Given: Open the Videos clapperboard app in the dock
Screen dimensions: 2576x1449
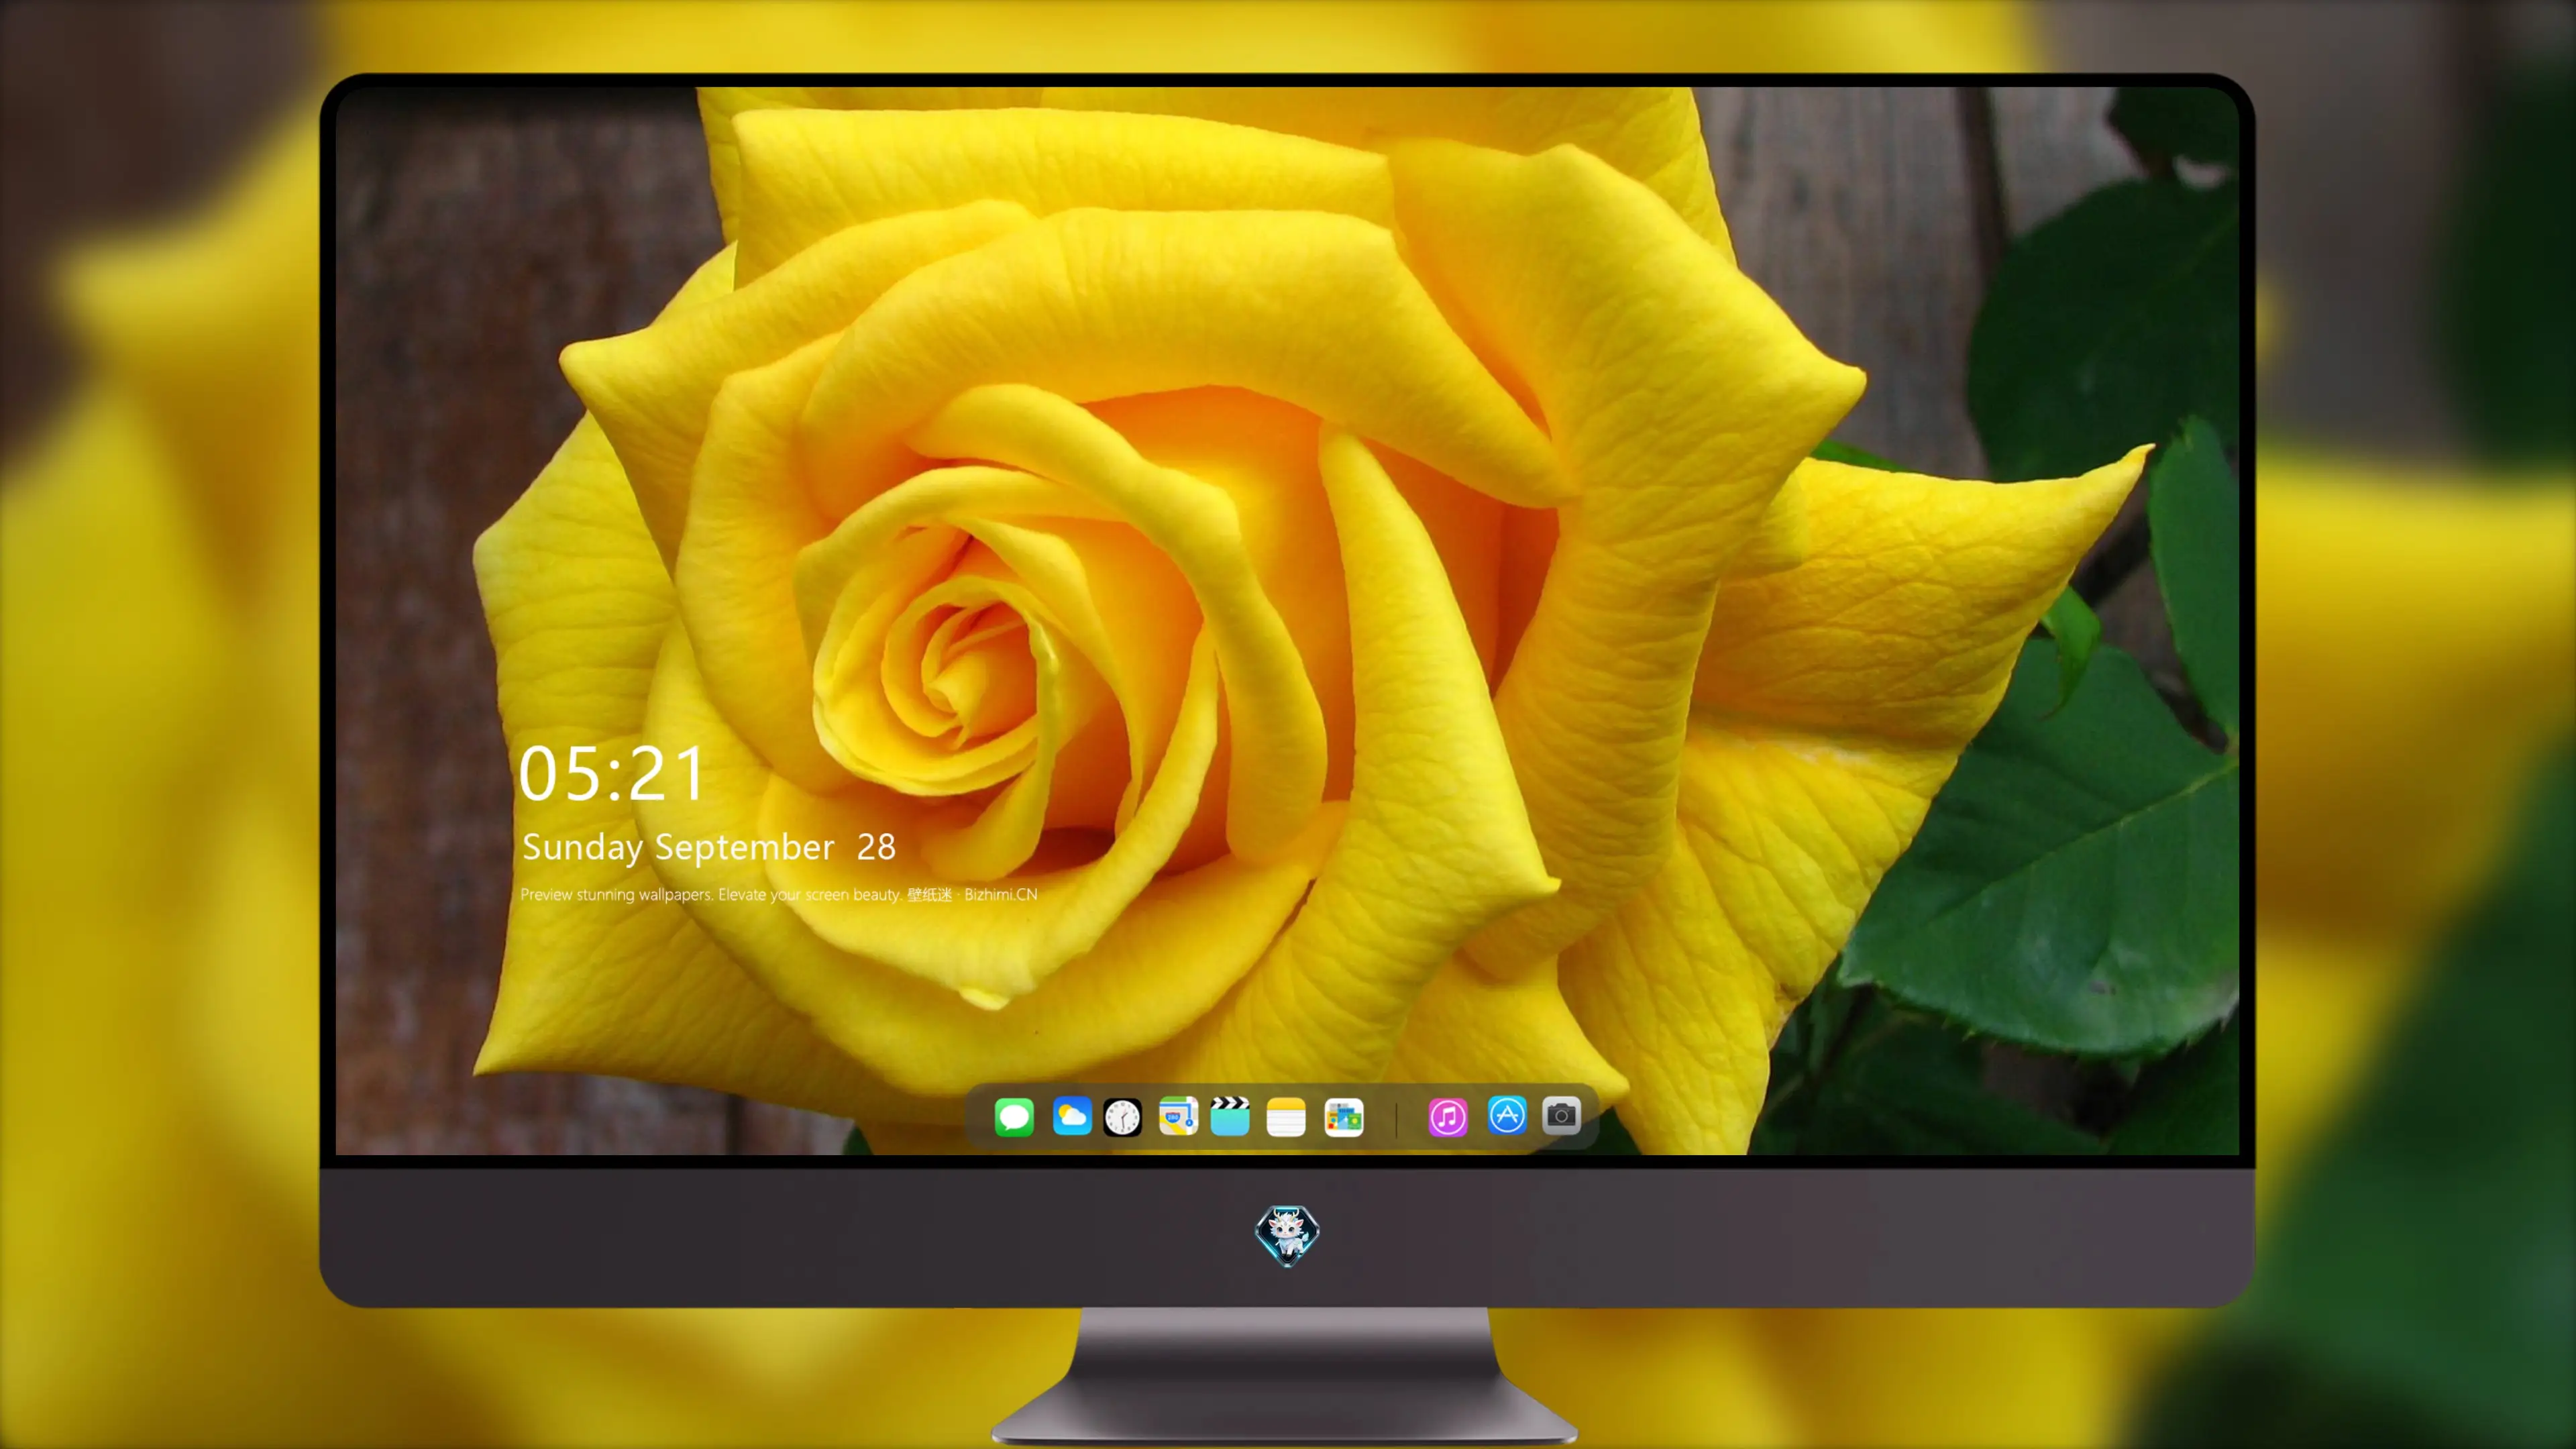Looking at the screenshot, I should coord(1230,1117).
